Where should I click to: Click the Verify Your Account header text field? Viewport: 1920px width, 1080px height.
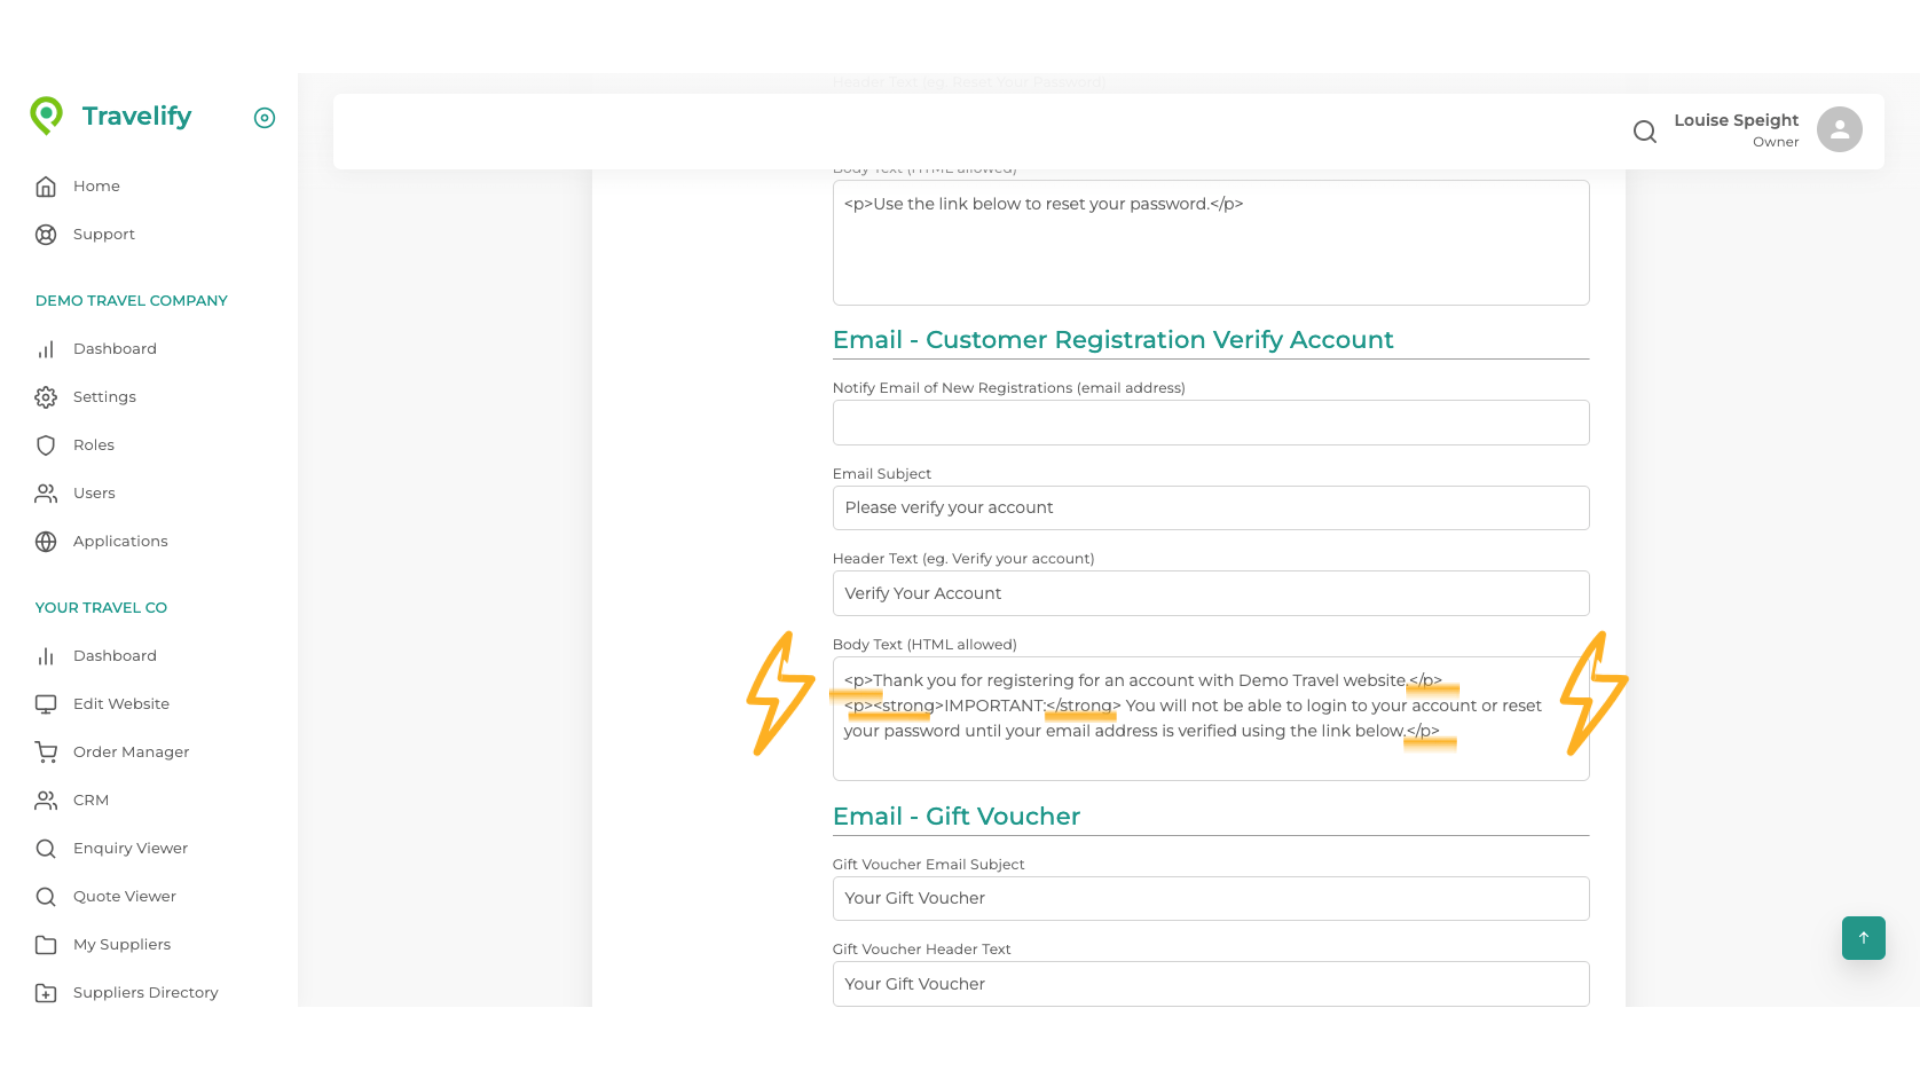[x=1210, y=594]
